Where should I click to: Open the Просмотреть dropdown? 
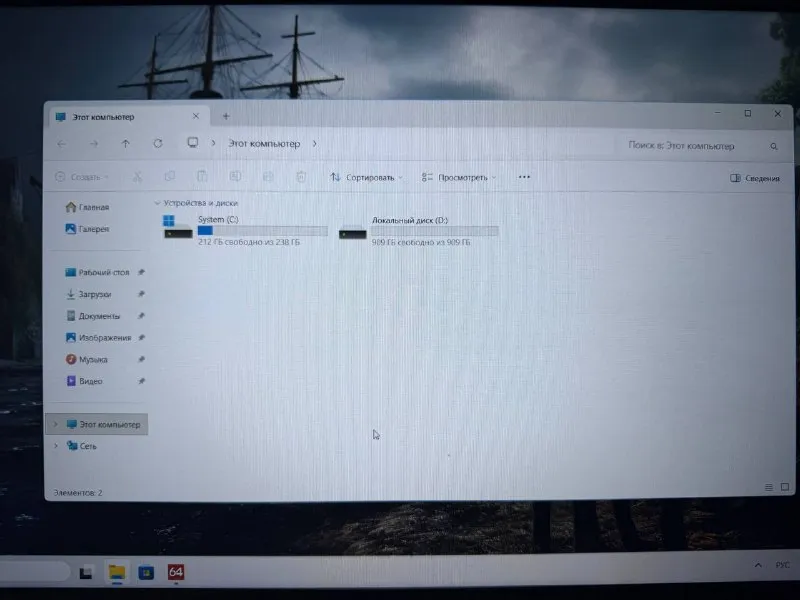pos(459,177)
